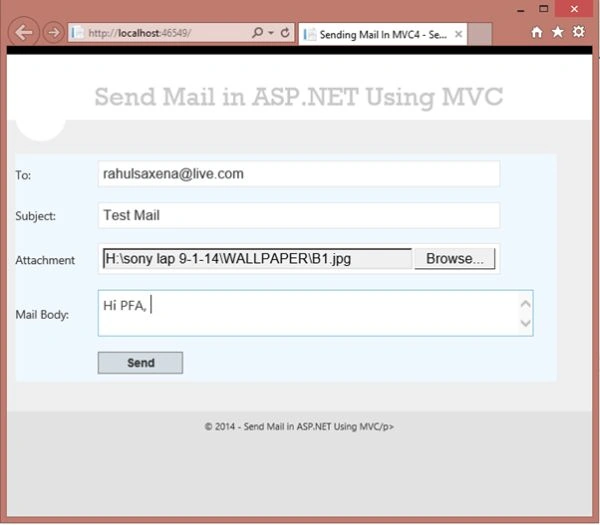The width and height of the screenshot is (600, 525).
Task: Click the Send button
Action: (x=140, y=363)
